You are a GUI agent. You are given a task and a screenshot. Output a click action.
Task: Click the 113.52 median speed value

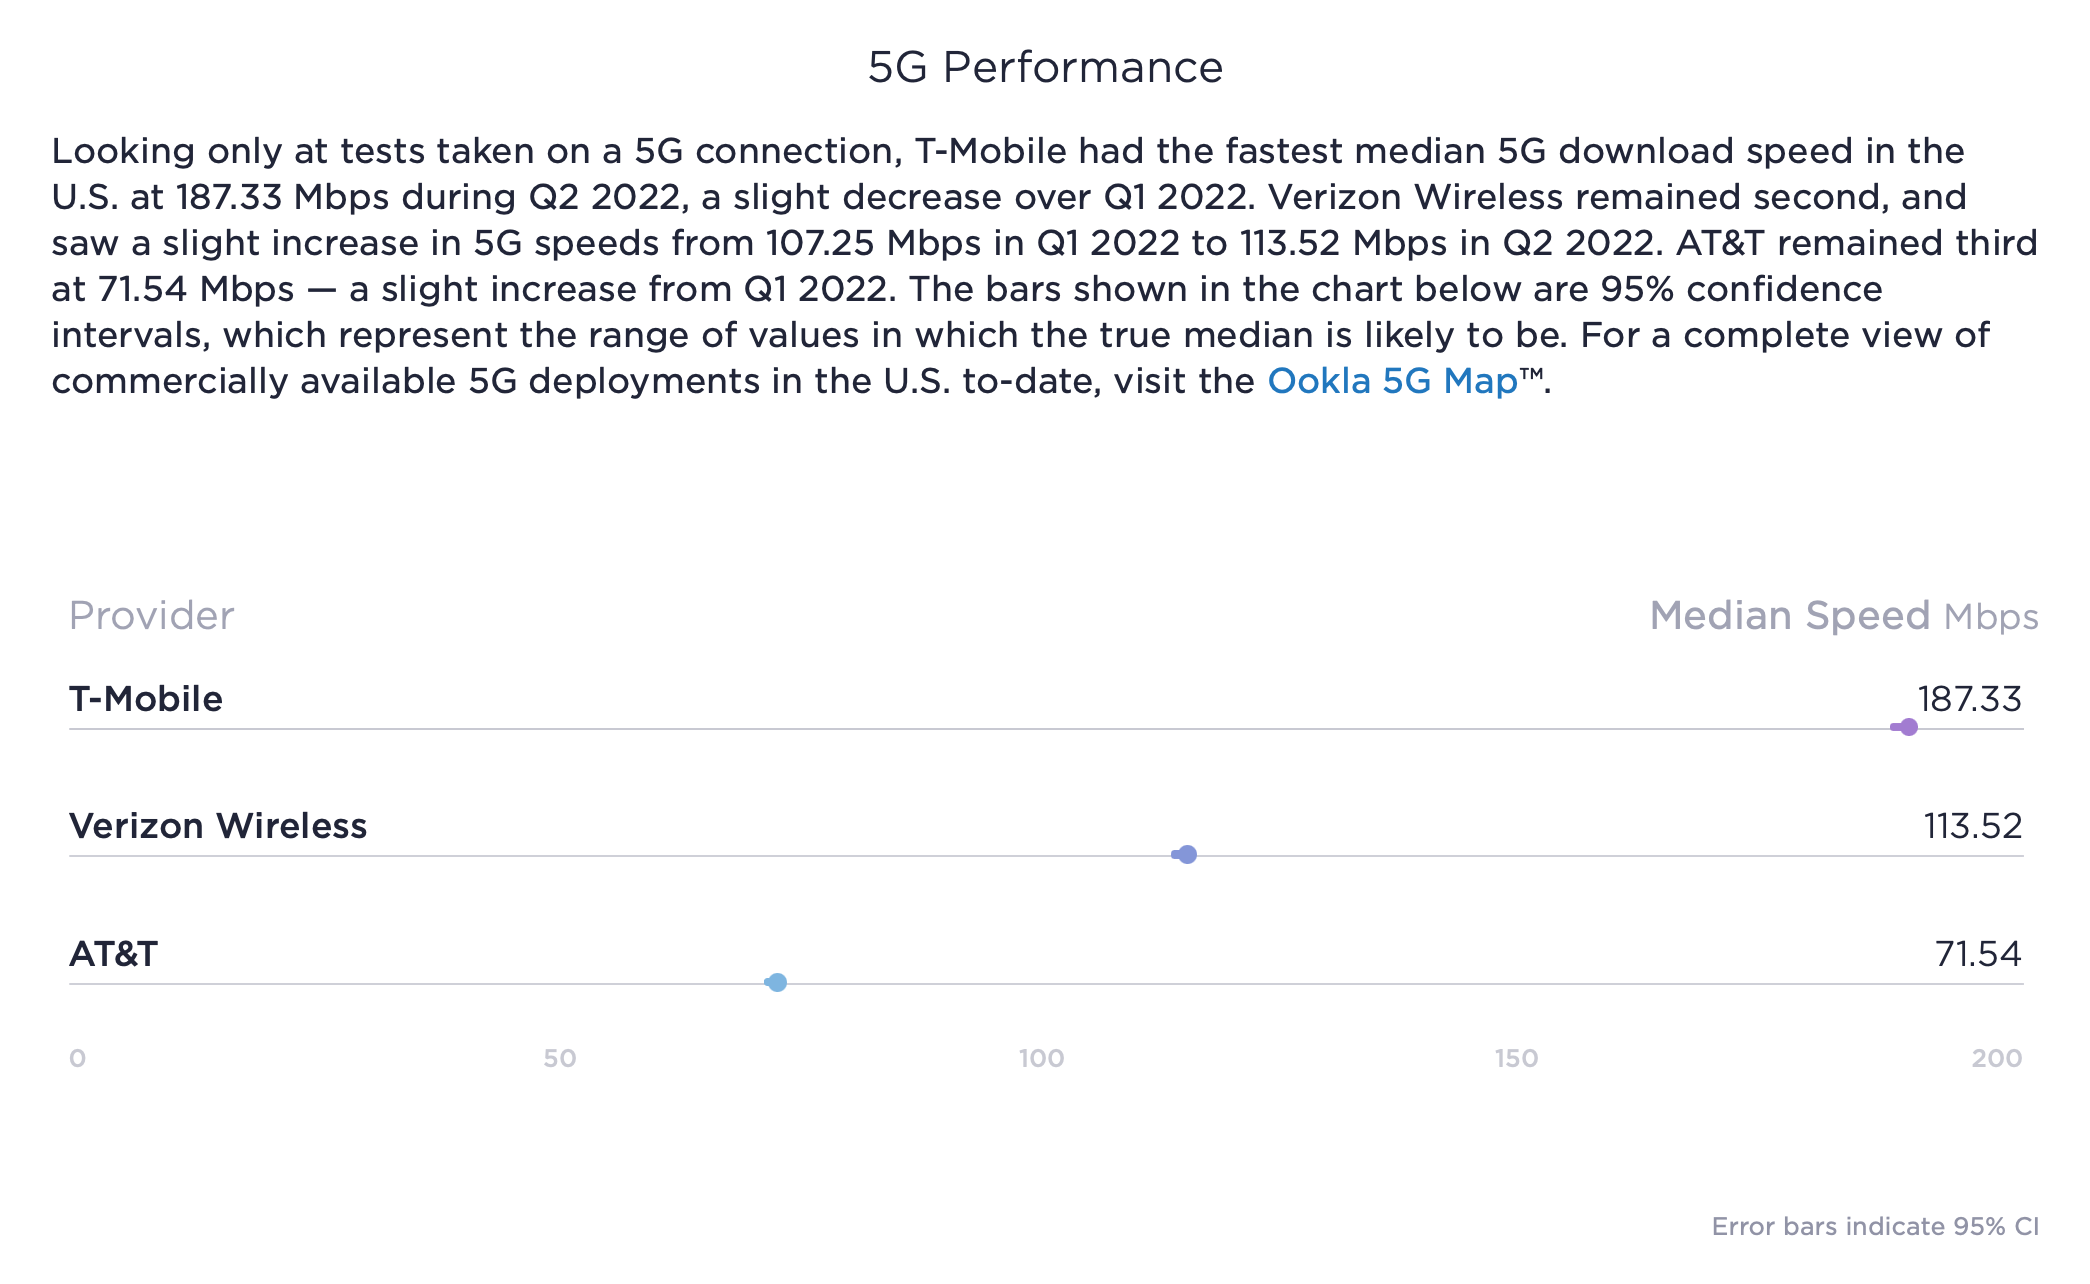1972,826
